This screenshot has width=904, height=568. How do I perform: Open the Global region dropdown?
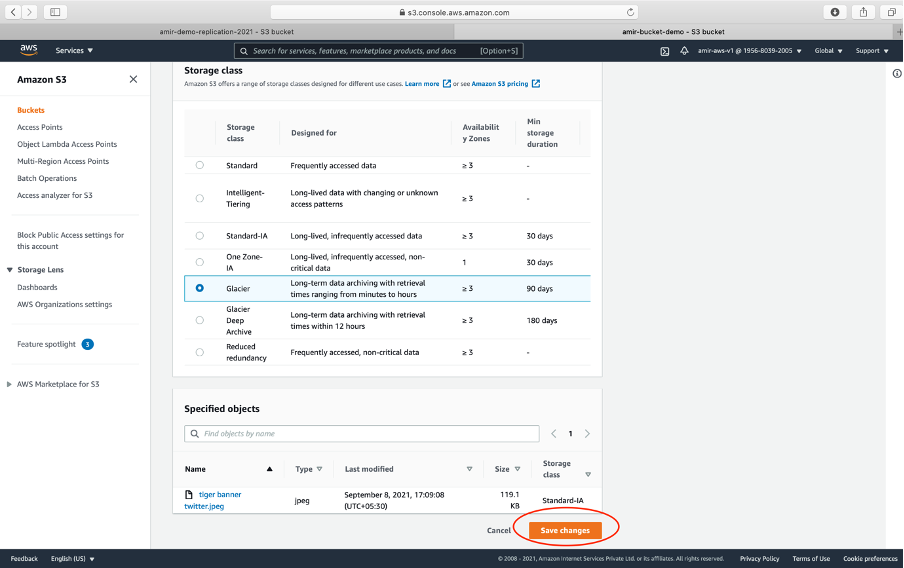pos(828,51)
